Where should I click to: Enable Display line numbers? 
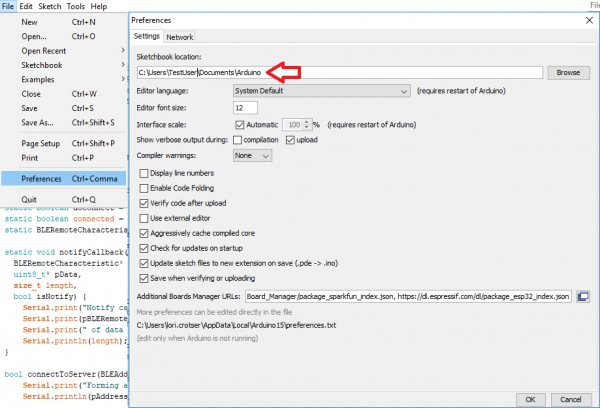click(144, 173)
